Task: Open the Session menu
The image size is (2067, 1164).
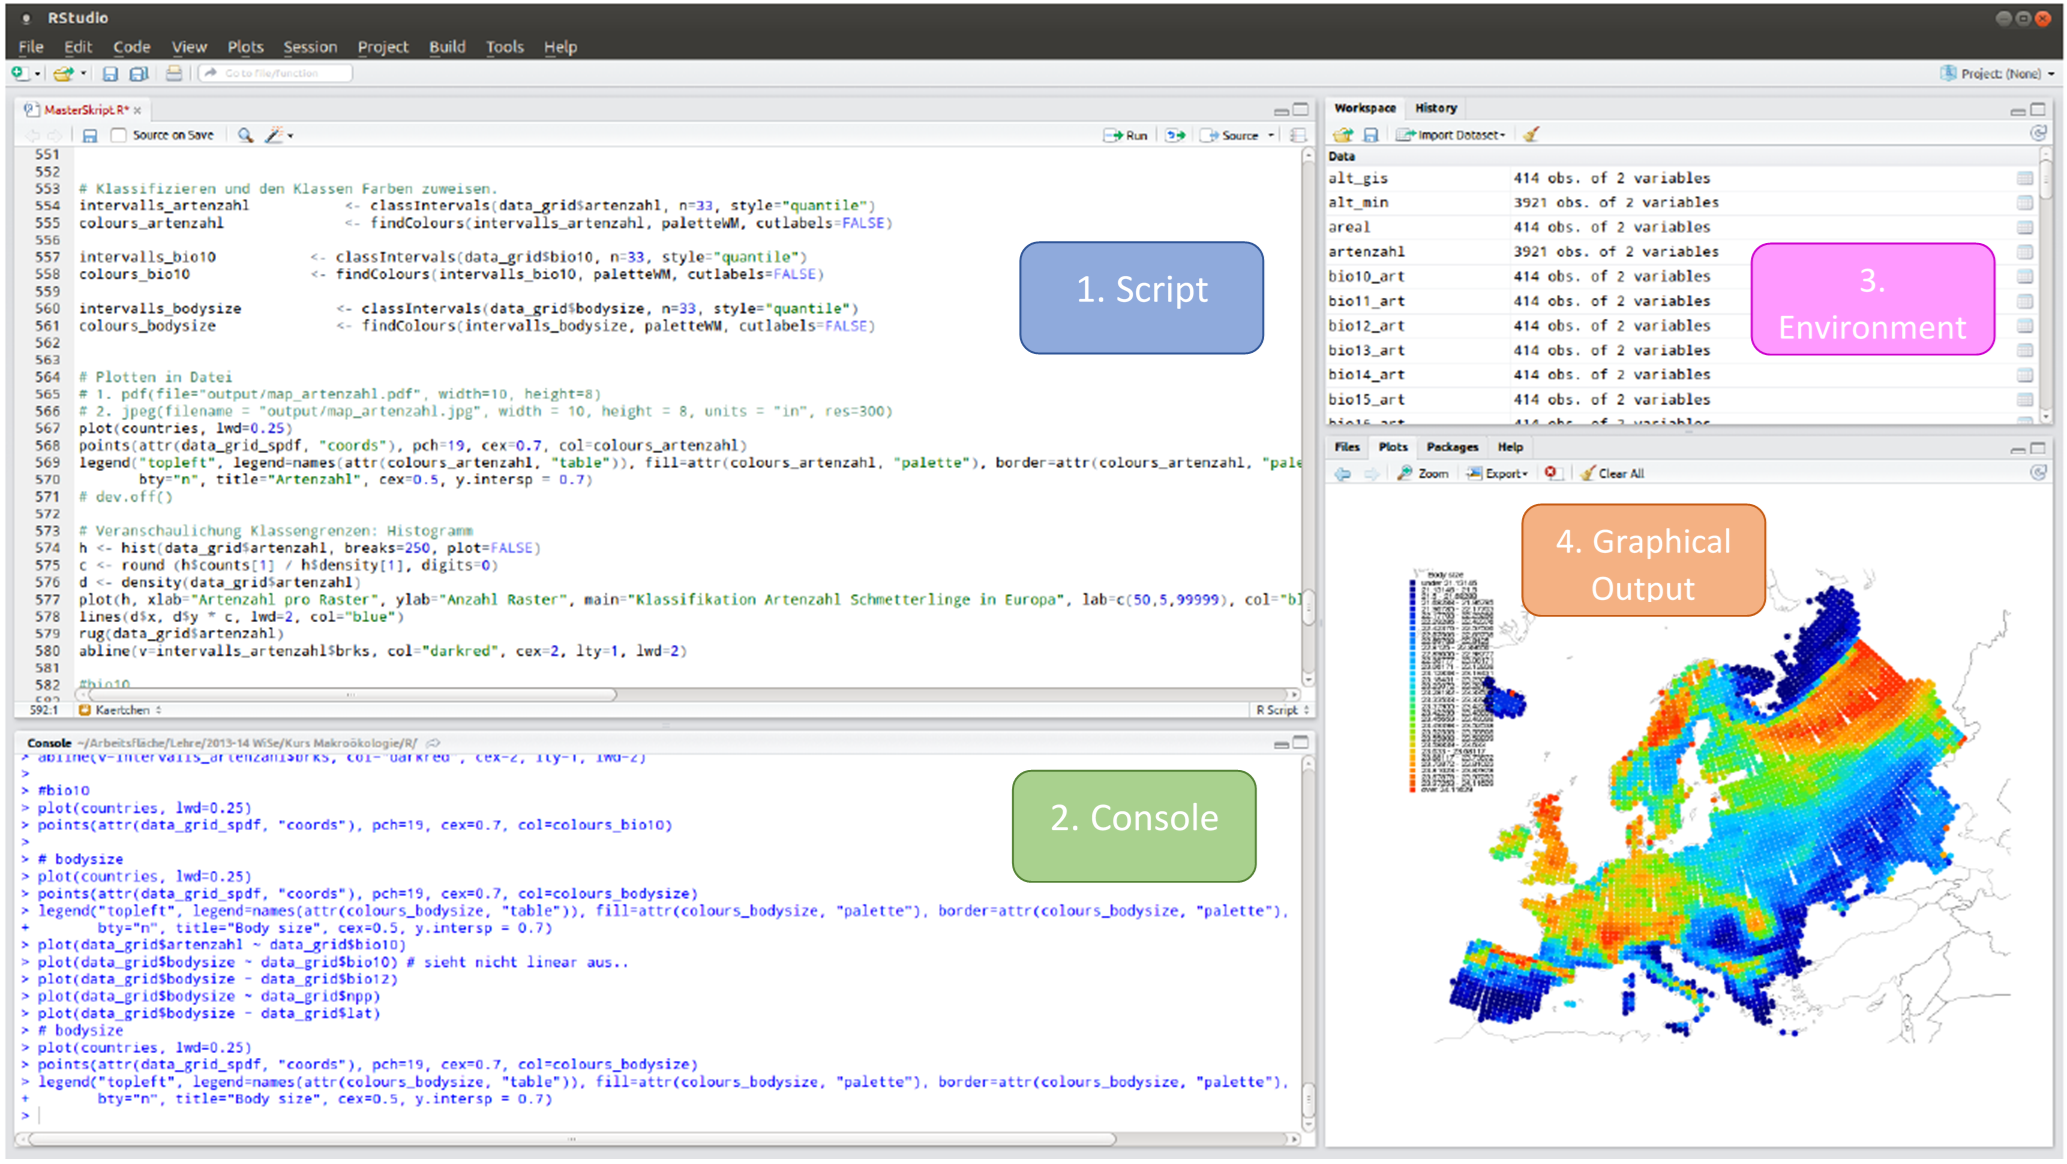Action: tap(309, 47)
